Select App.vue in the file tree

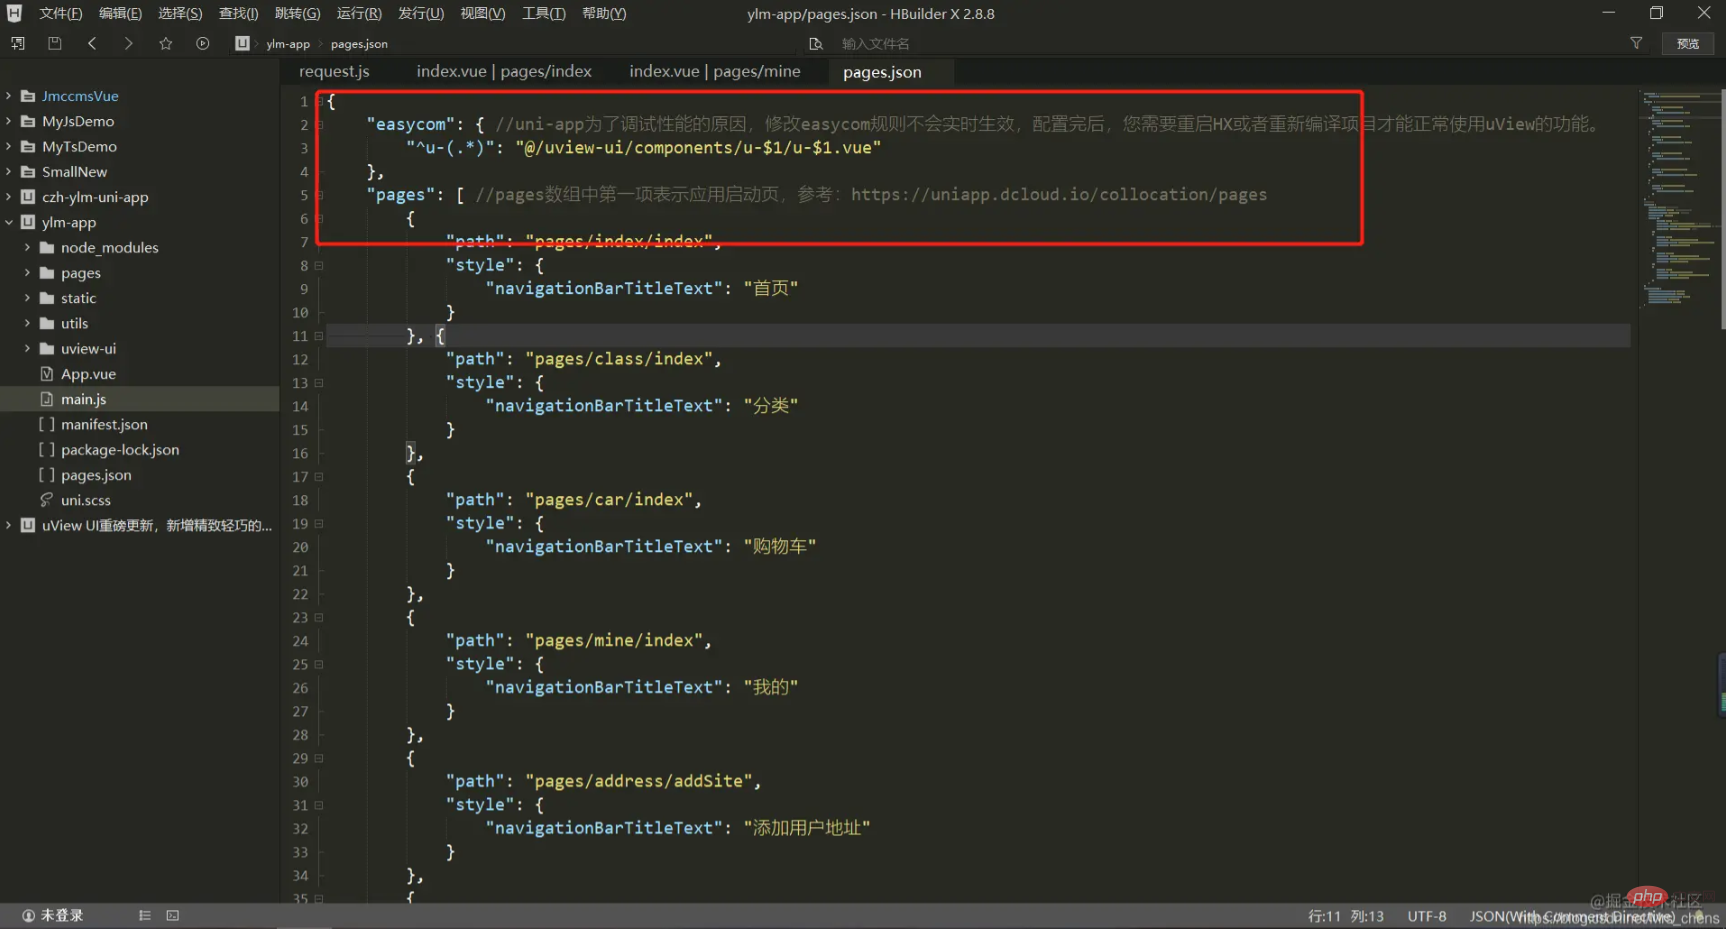tap(88, 374)
